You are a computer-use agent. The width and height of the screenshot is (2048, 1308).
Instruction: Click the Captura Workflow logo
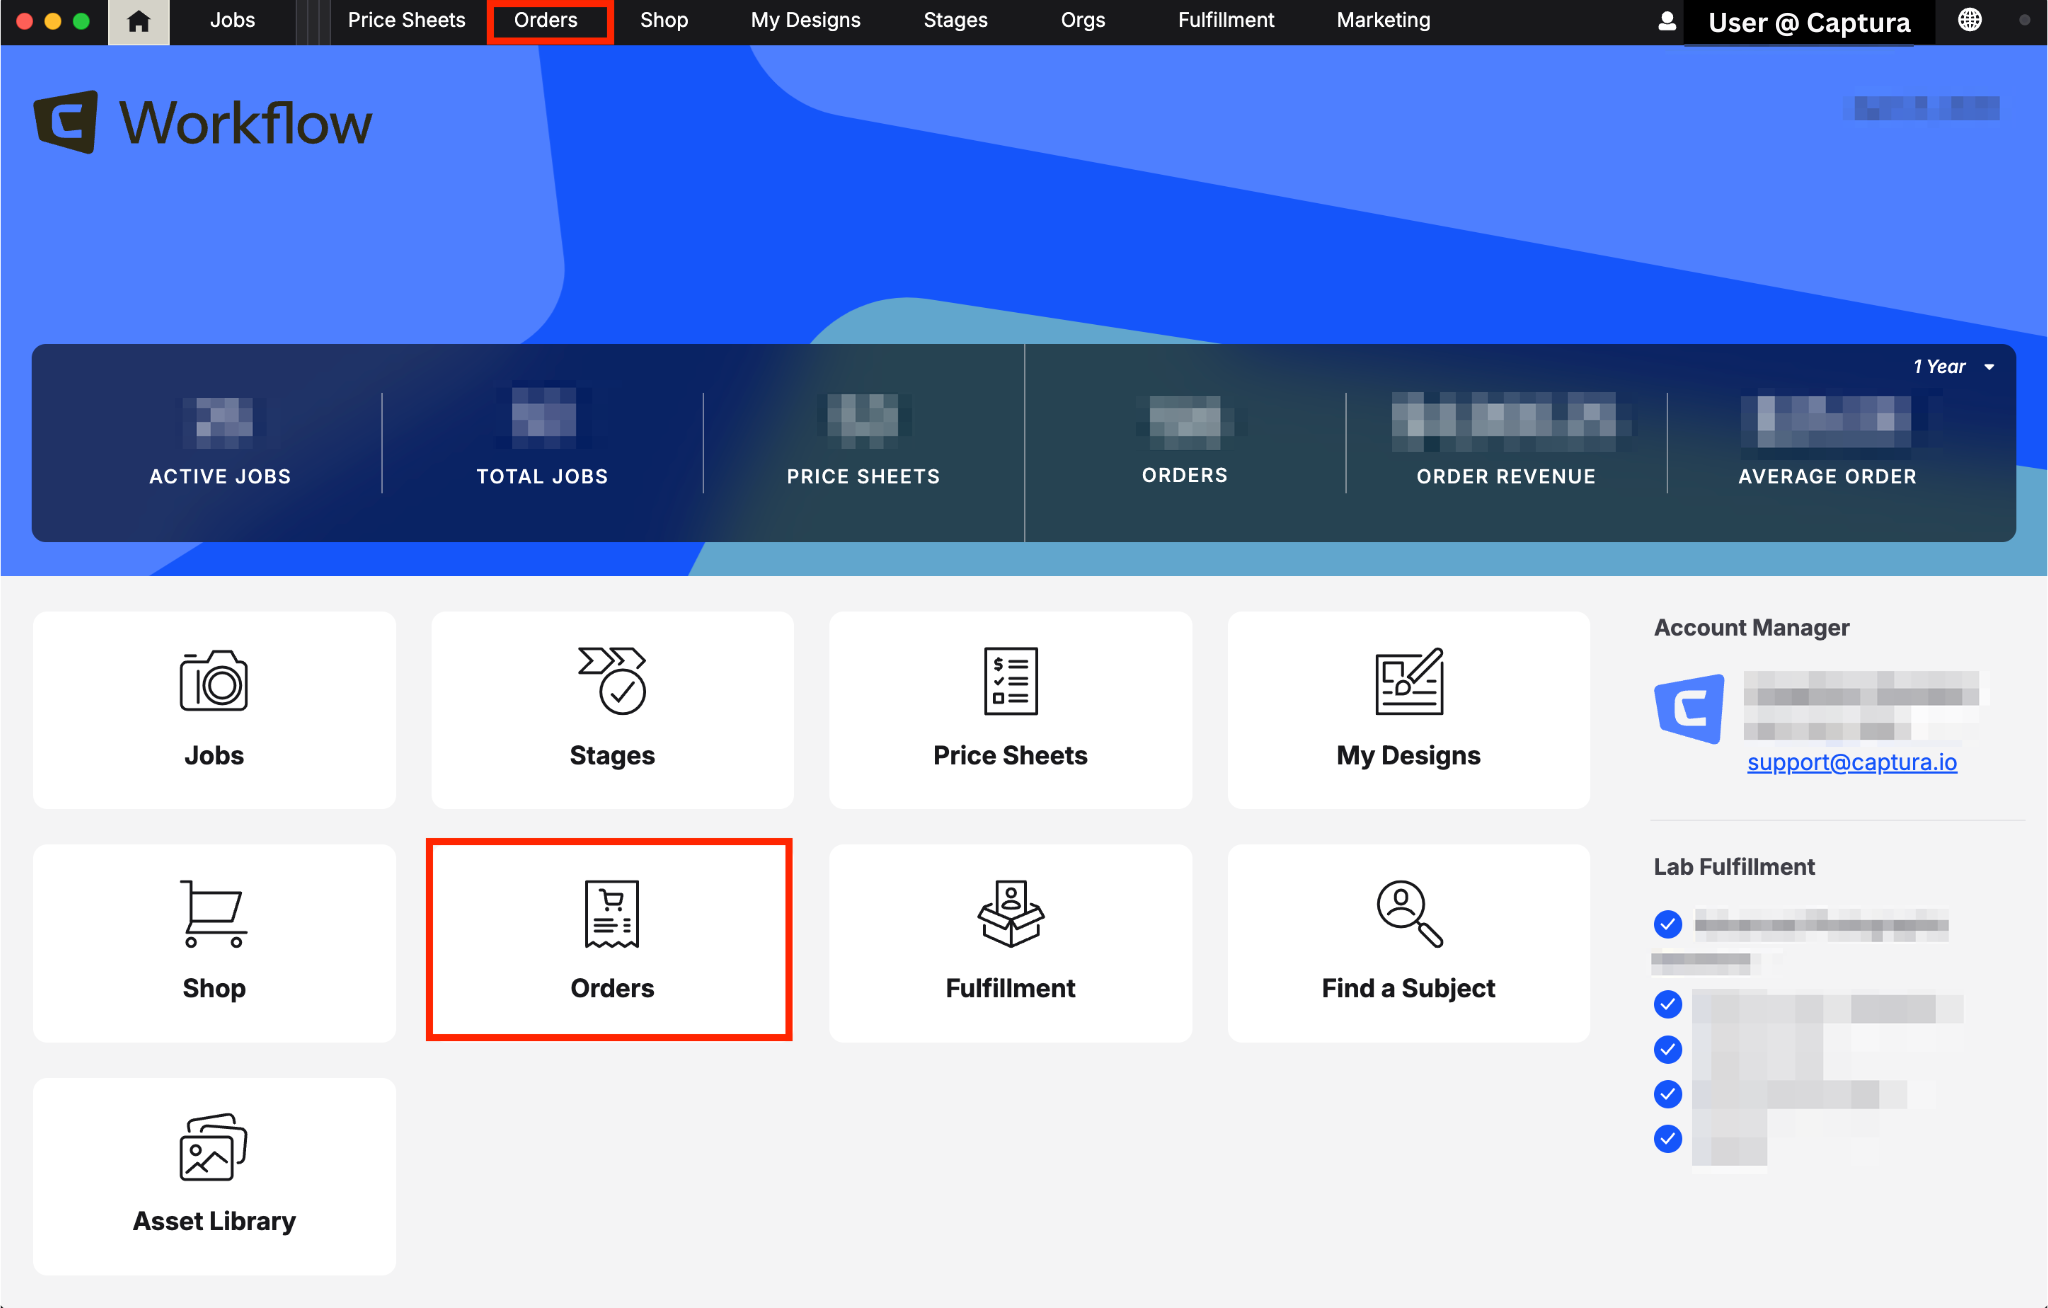coord(203,122)
